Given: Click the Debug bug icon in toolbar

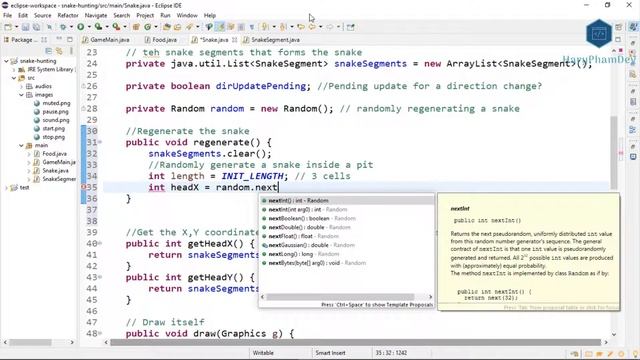Looking at the screenshot, I should (x=63, y=27).
